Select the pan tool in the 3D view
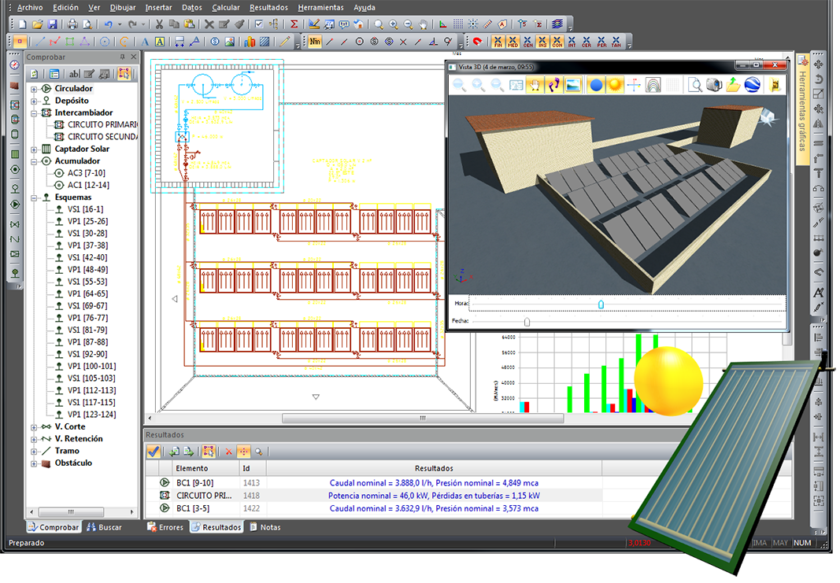The width and height of the screenshot is (840, 583). [x=534, y=85]
